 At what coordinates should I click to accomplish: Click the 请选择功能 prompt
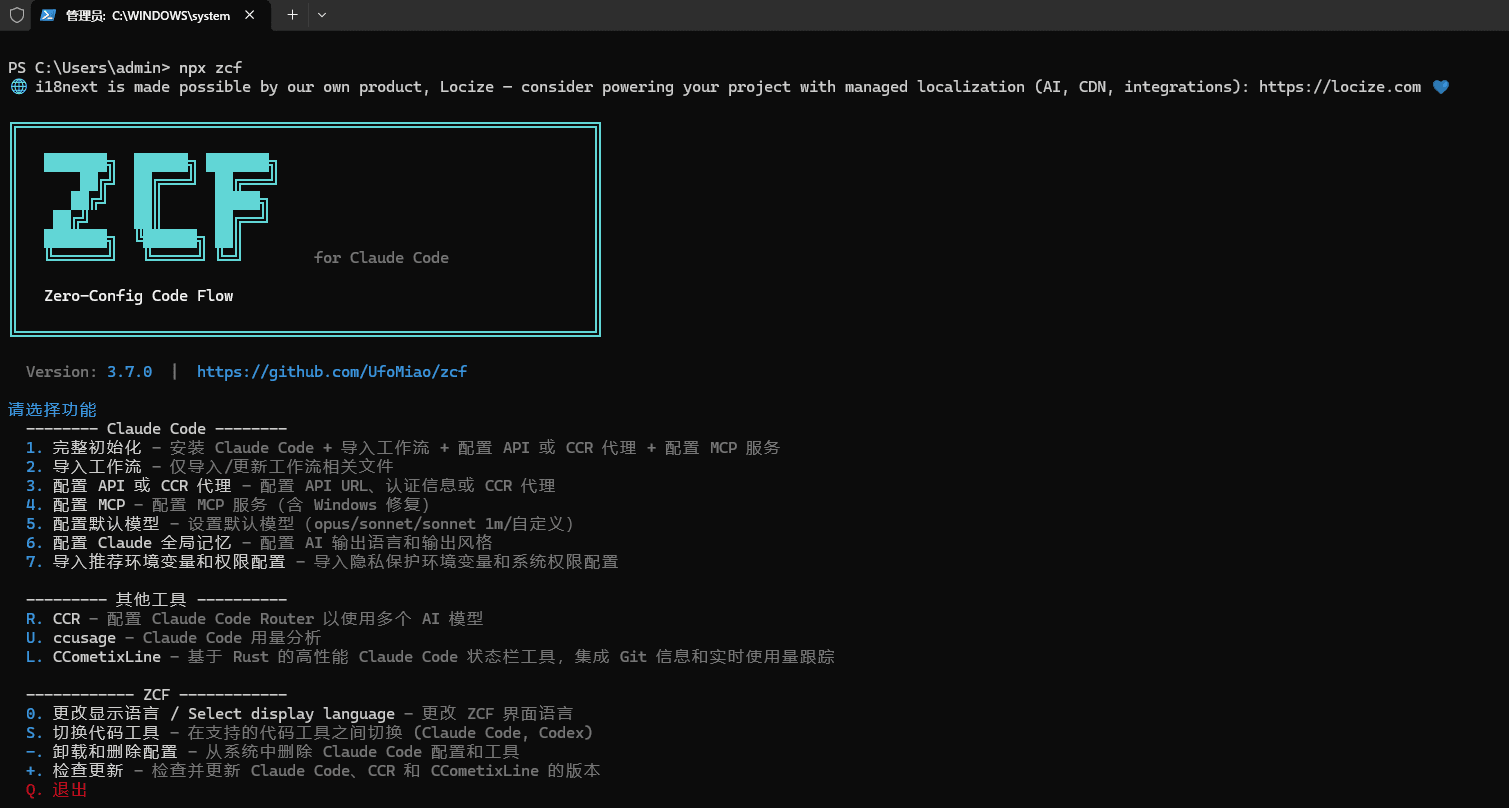point(53,410)
